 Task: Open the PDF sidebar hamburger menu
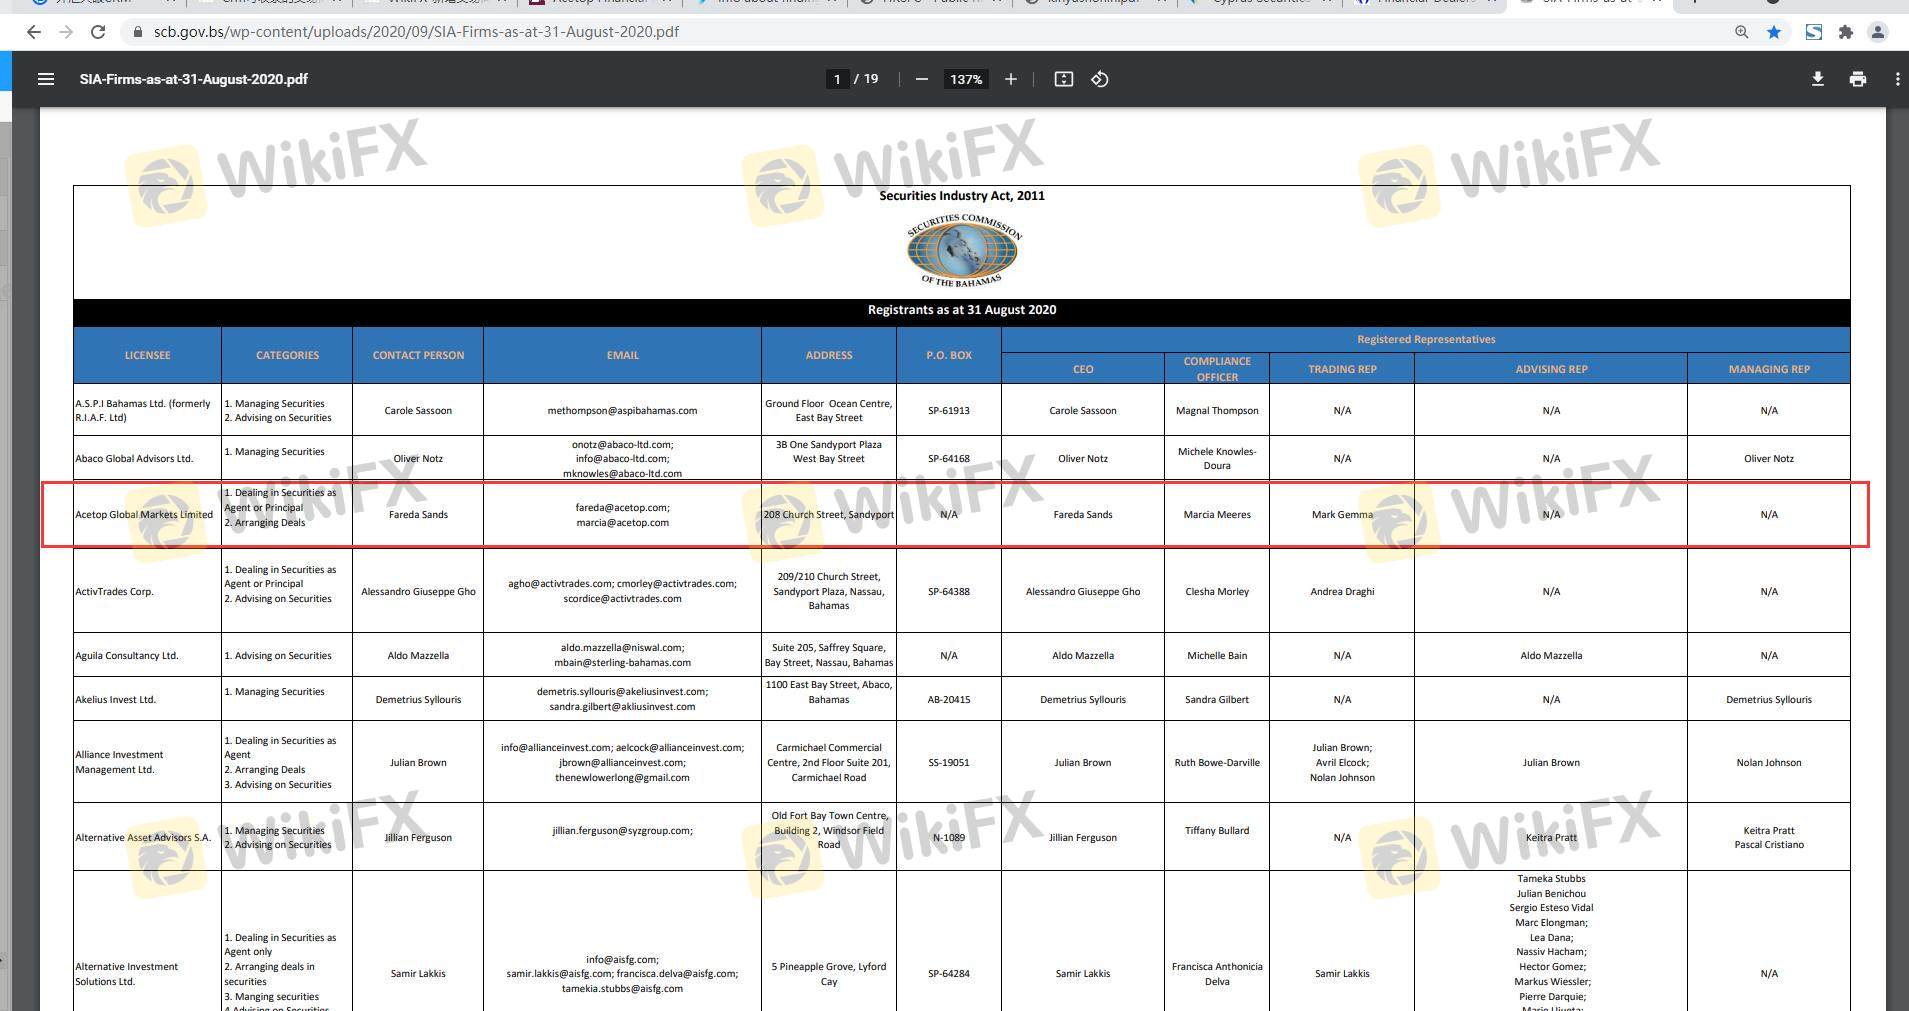[46, 79]
